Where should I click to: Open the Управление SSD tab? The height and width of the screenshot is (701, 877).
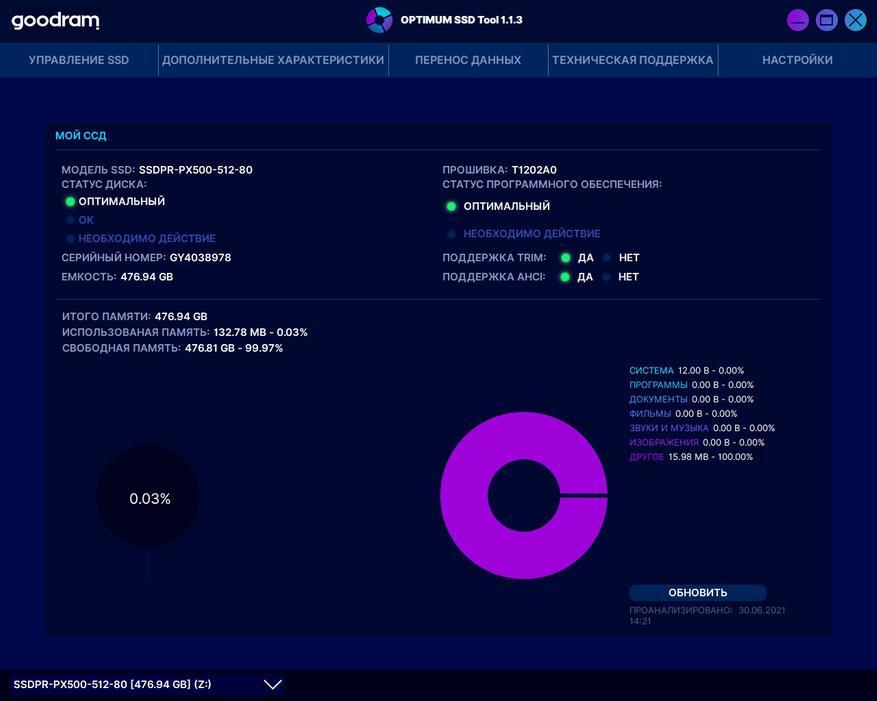point(79,60)
